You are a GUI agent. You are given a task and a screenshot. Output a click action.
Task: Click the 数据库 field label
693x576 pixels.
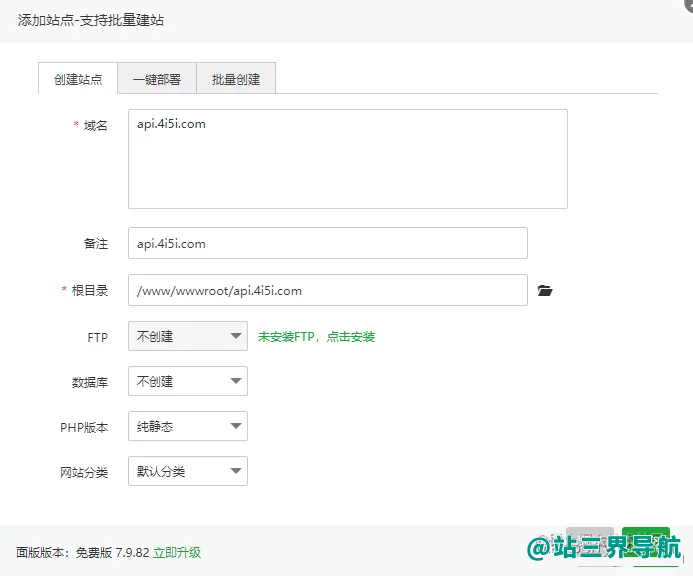coord(90,382)
